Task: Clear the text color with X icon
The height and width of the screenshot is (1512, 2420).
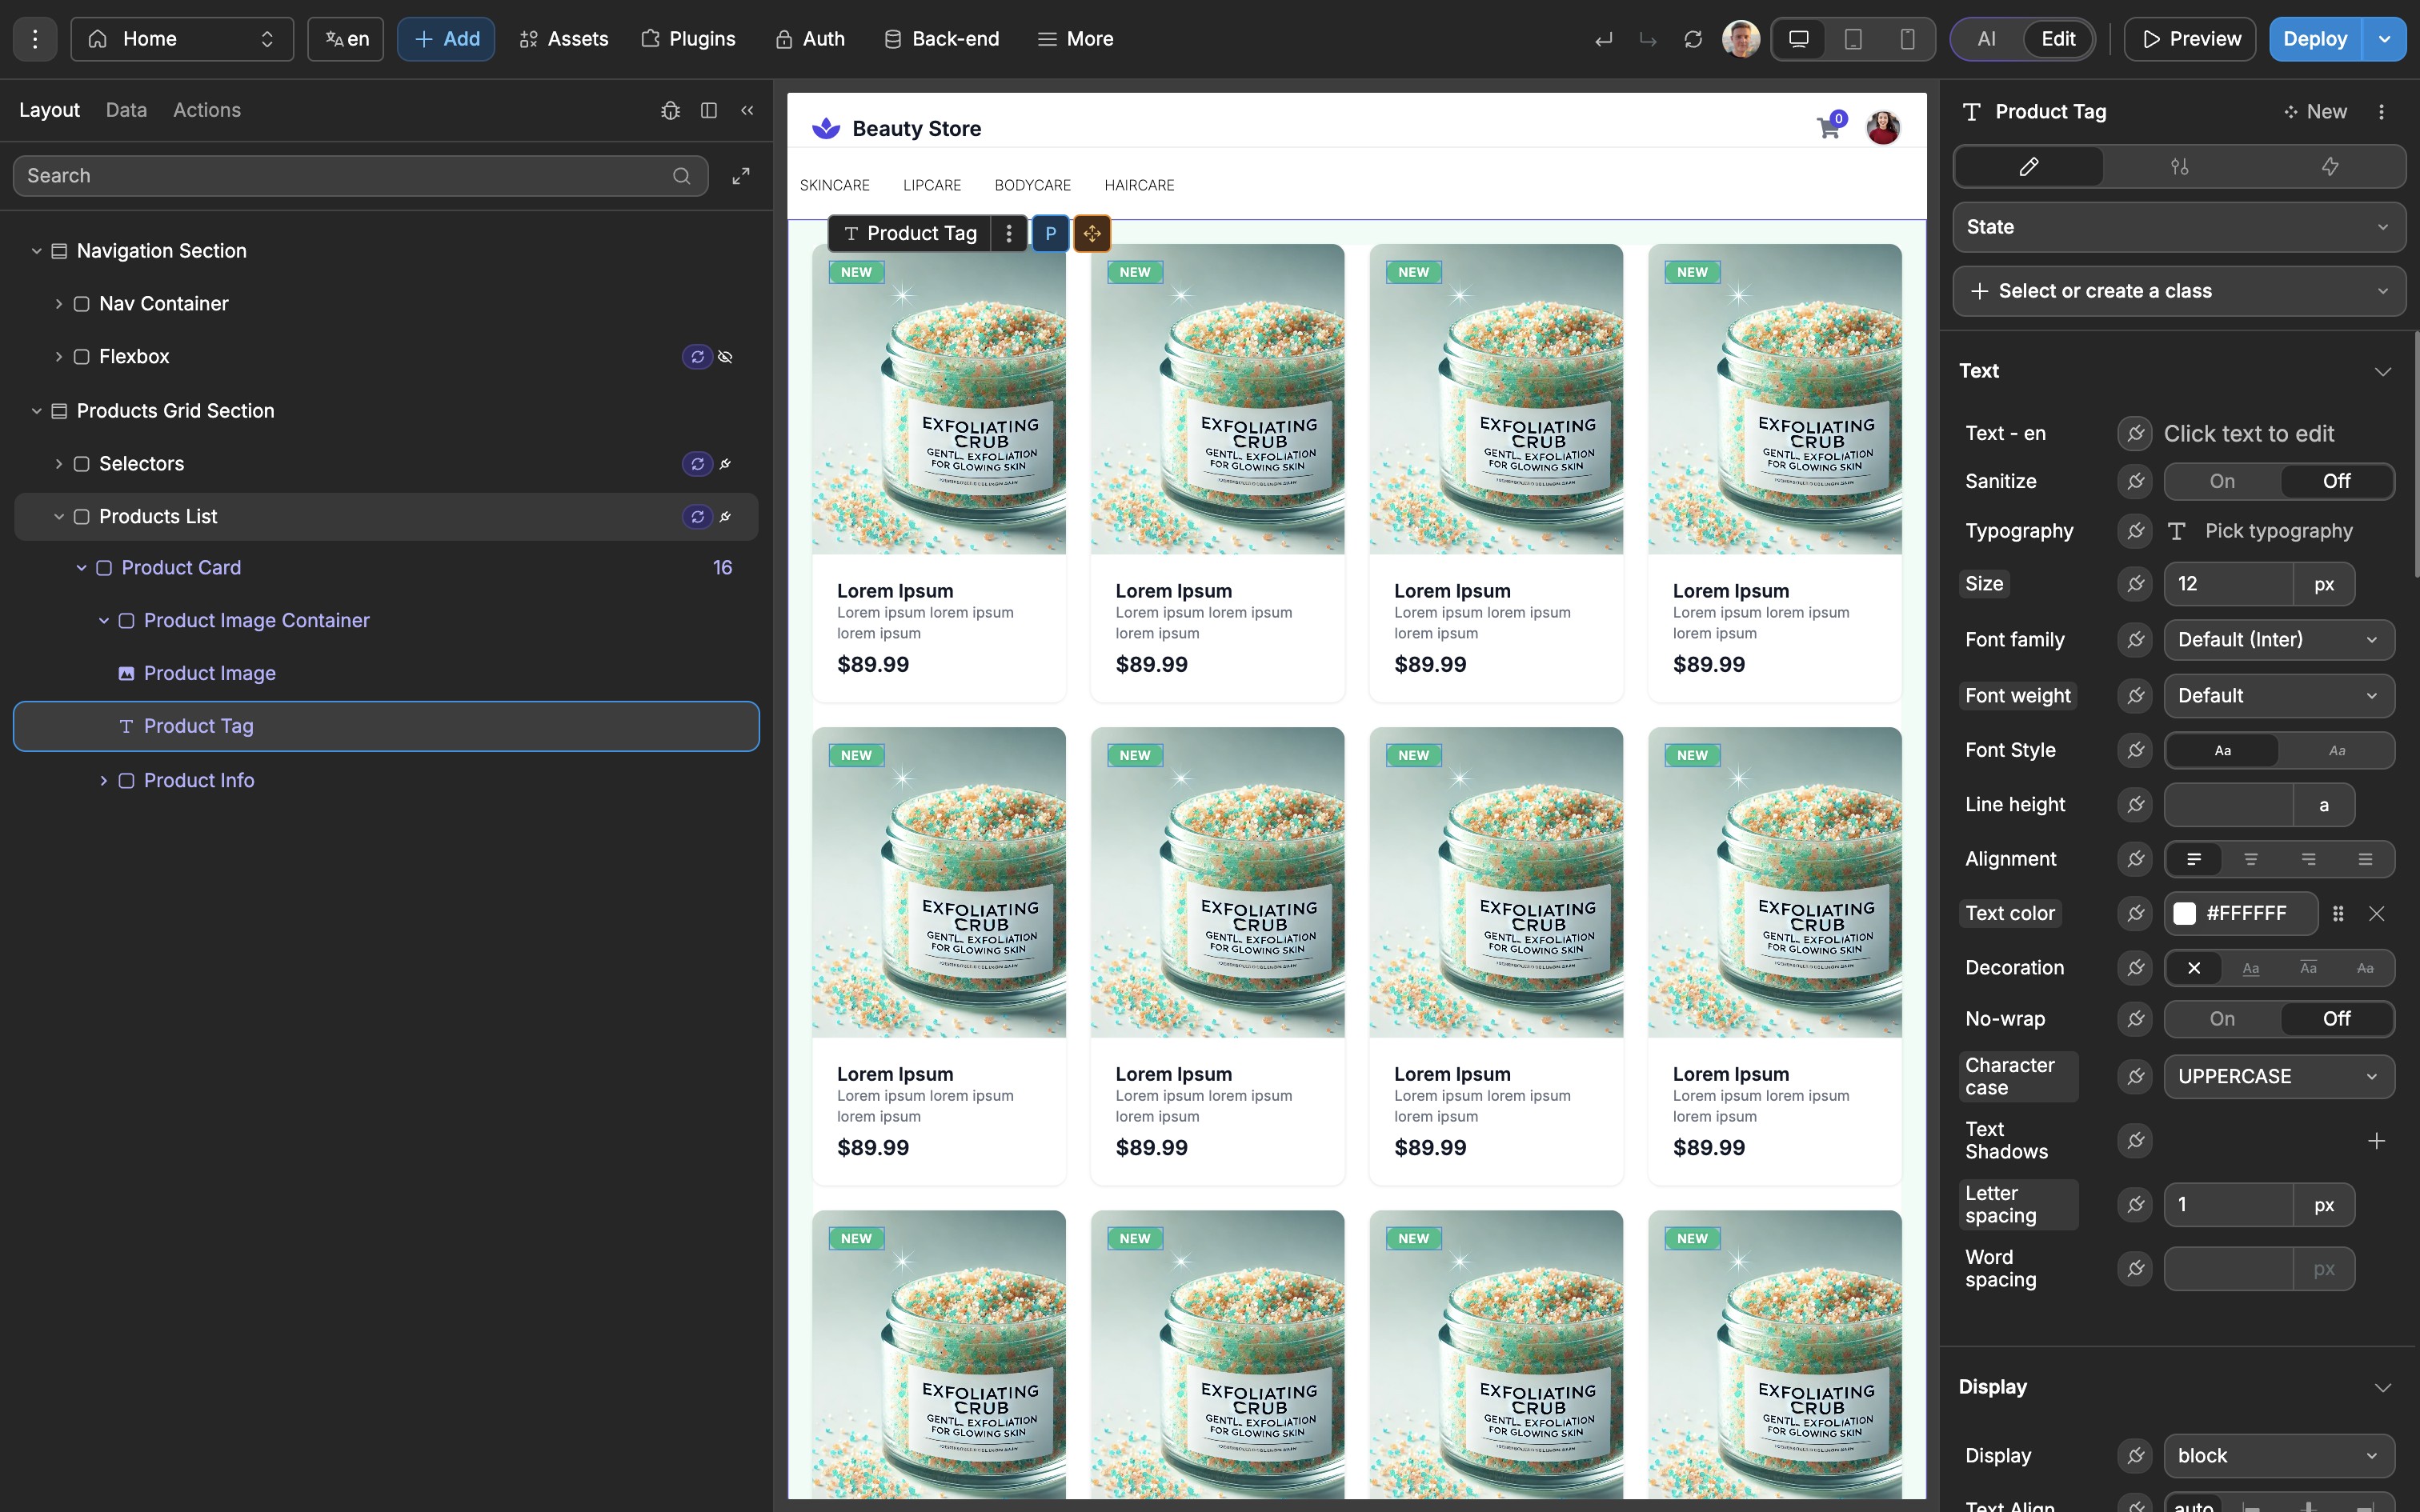Action: (x=2377, y=913)
